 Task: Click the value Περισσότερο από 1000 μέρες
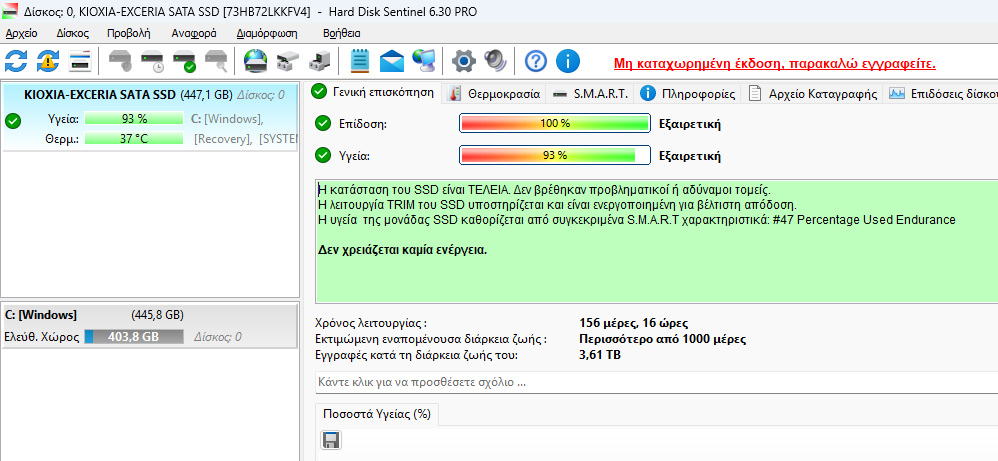(x=663, y=339)
